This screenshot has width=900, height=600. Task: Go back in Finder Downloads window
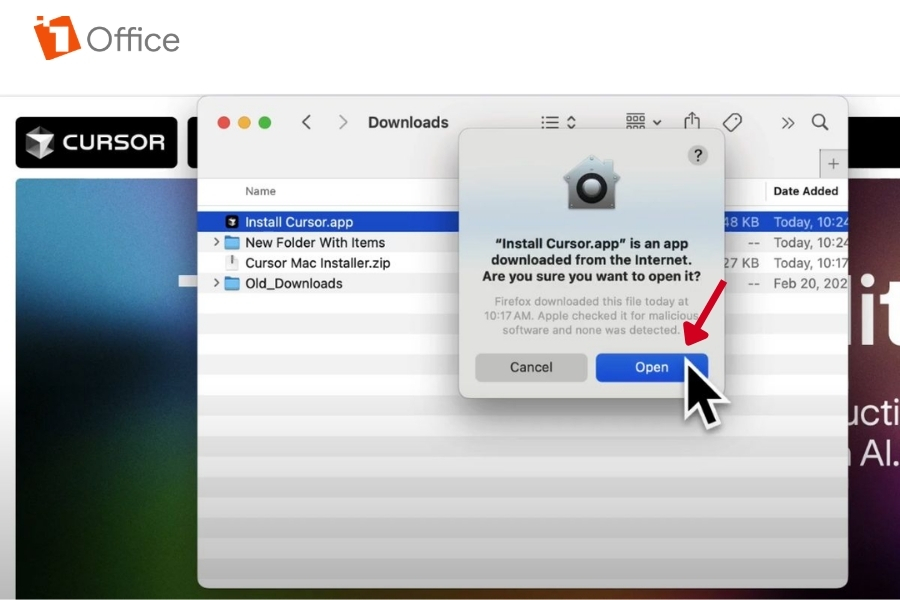point(307,122)
